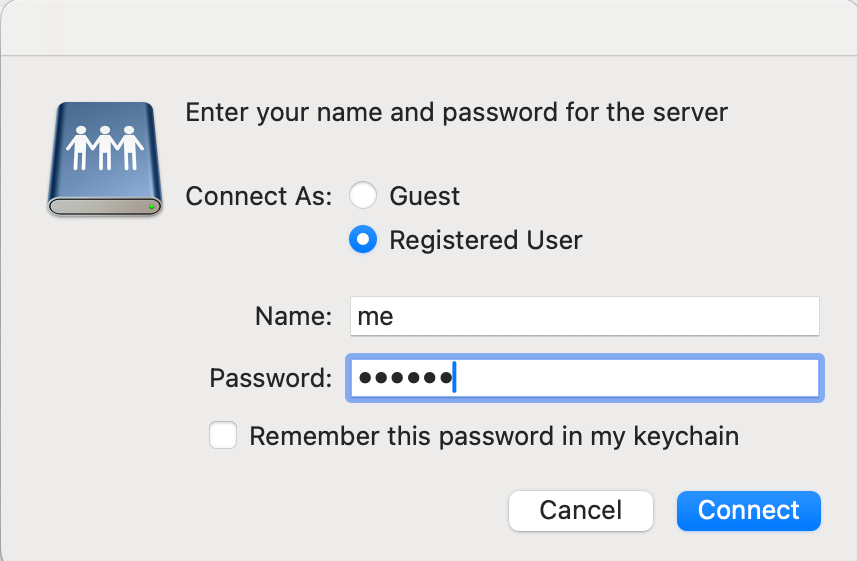Click the password dots in the Password field
This screenshot has width=857, height=561.
click(406, 377)
